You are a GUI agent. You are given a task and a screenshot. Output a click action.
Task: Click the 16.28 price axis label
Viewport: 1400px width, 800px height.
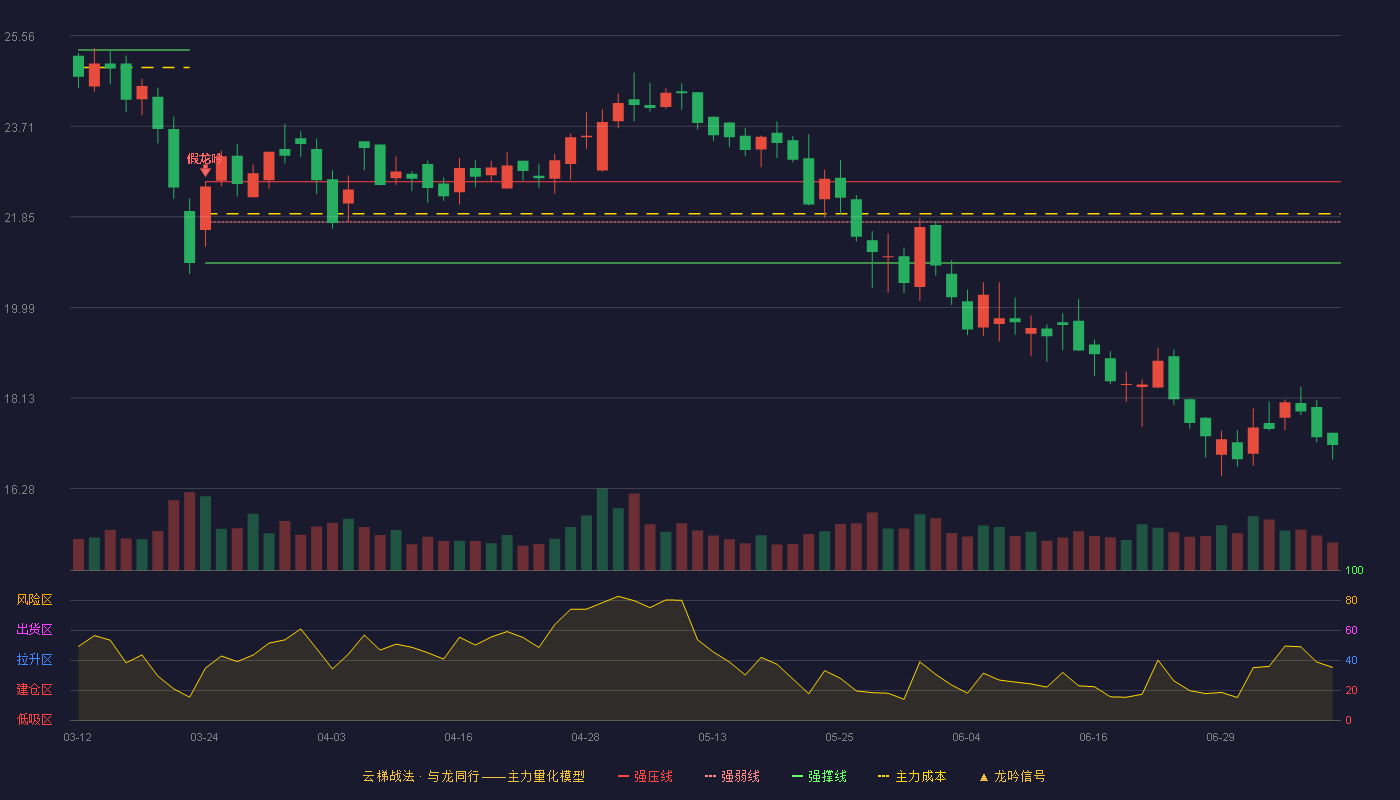pos(19,489)
